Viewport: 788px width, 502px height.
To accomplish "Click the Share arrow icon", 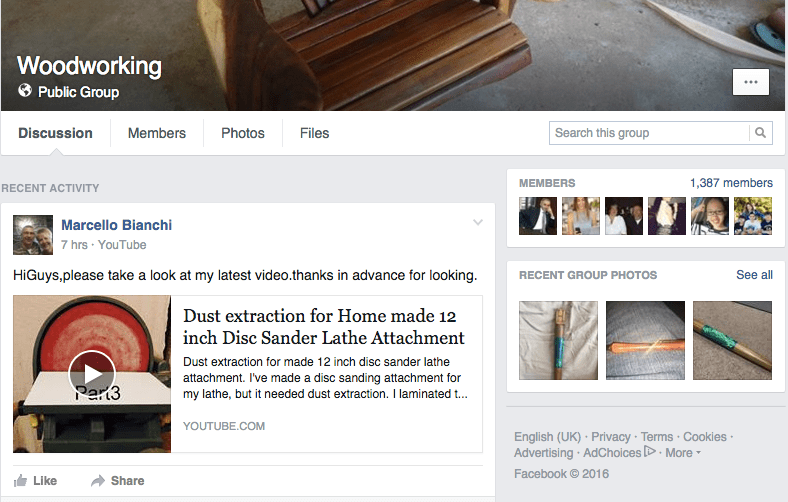I will pos(97,481).
